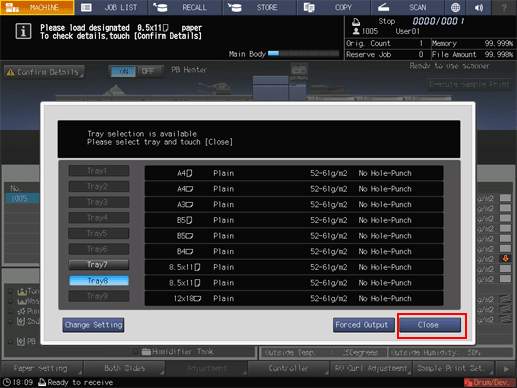Image resolution: width=517 pixels, height=388 pixels.
Task: Select highlighted Tray8 button
Action: pos(99,281)
